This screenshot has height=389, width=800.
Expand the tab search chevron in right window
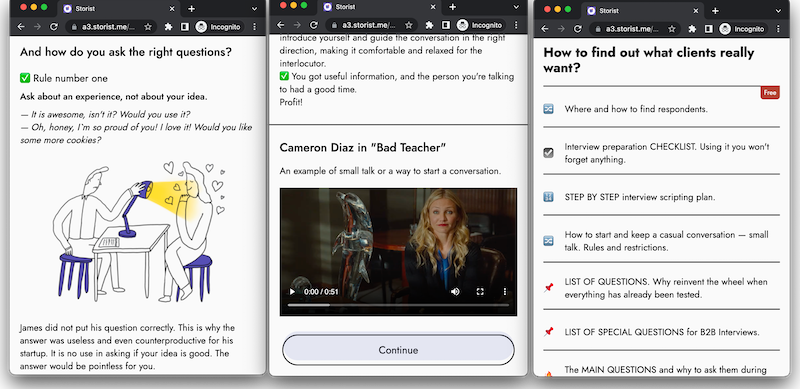[x=778, y=11]
